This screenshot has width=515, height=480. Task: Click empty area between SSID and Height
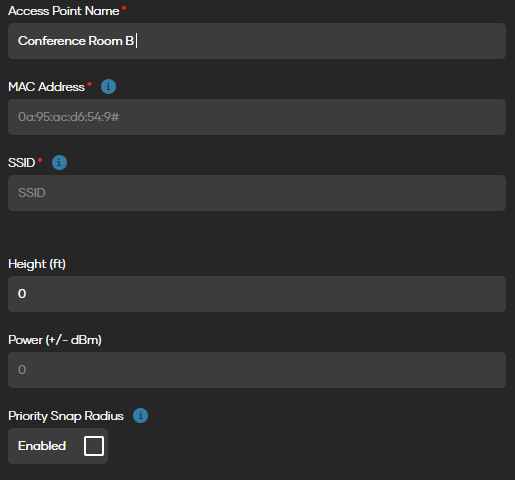coord(257,234)
